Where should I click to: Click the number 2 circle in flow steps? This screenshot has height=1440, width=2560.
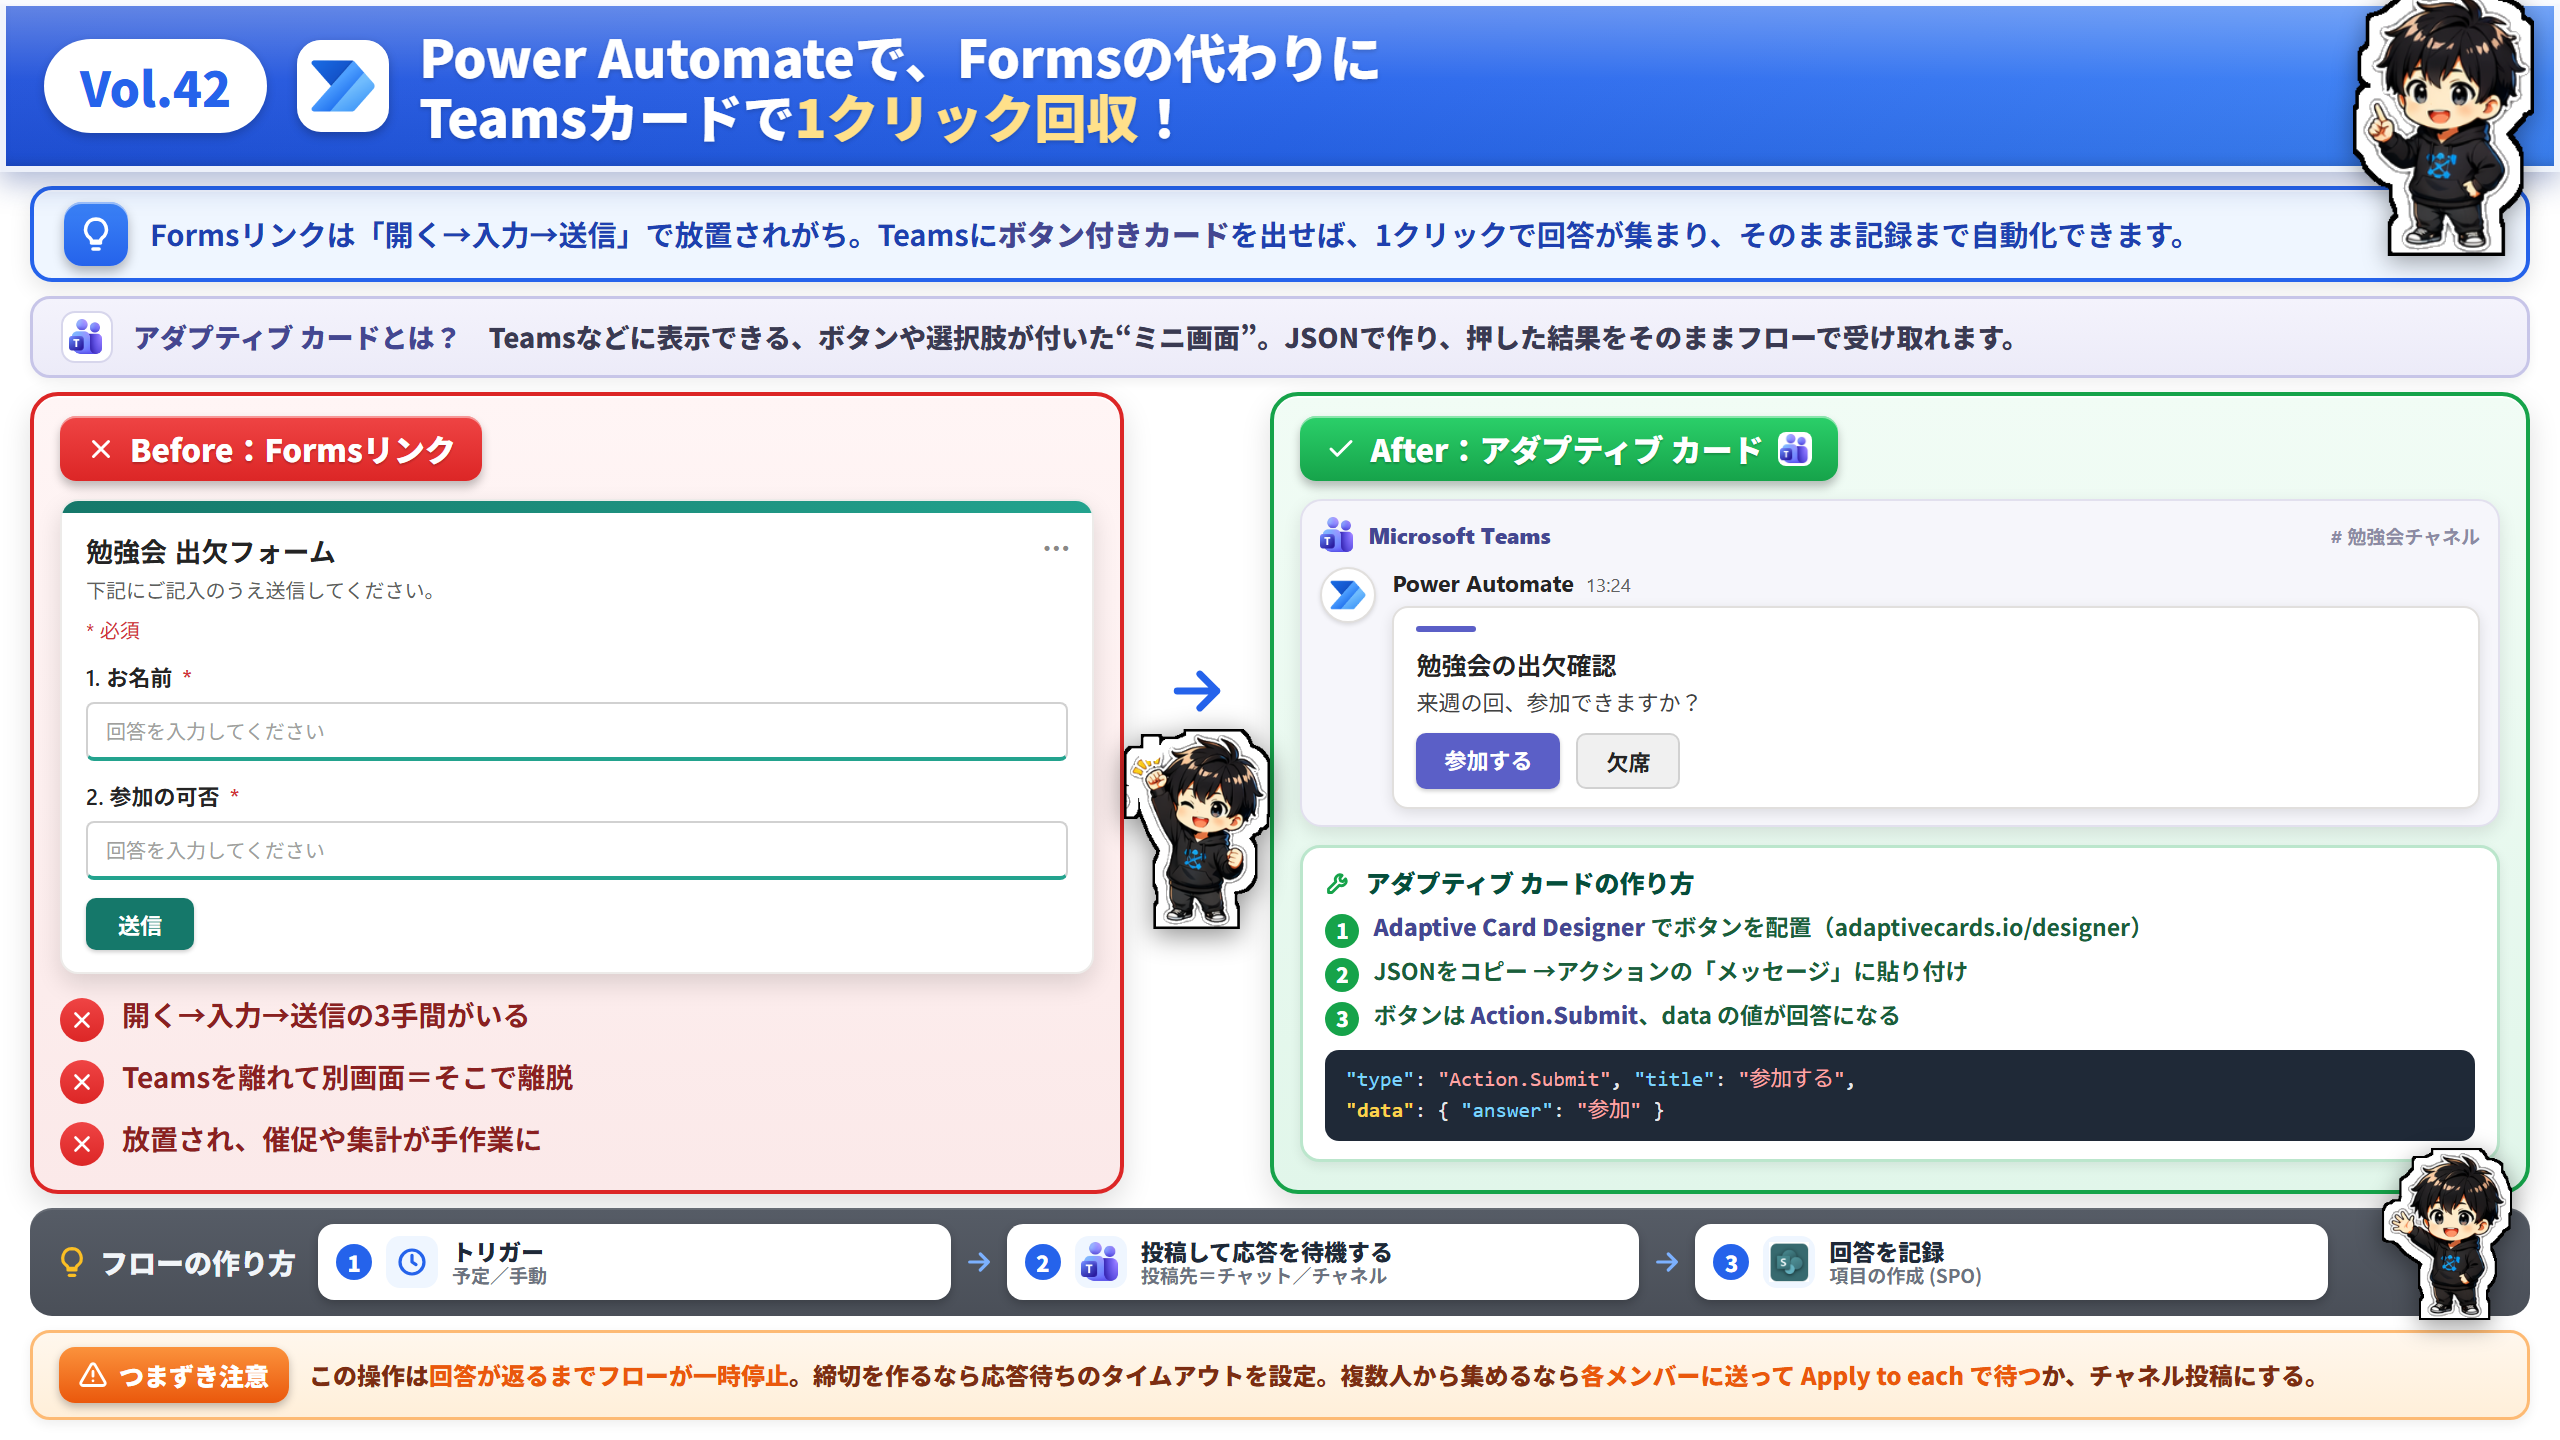pyautogui.click(x=1043, y=1262)
